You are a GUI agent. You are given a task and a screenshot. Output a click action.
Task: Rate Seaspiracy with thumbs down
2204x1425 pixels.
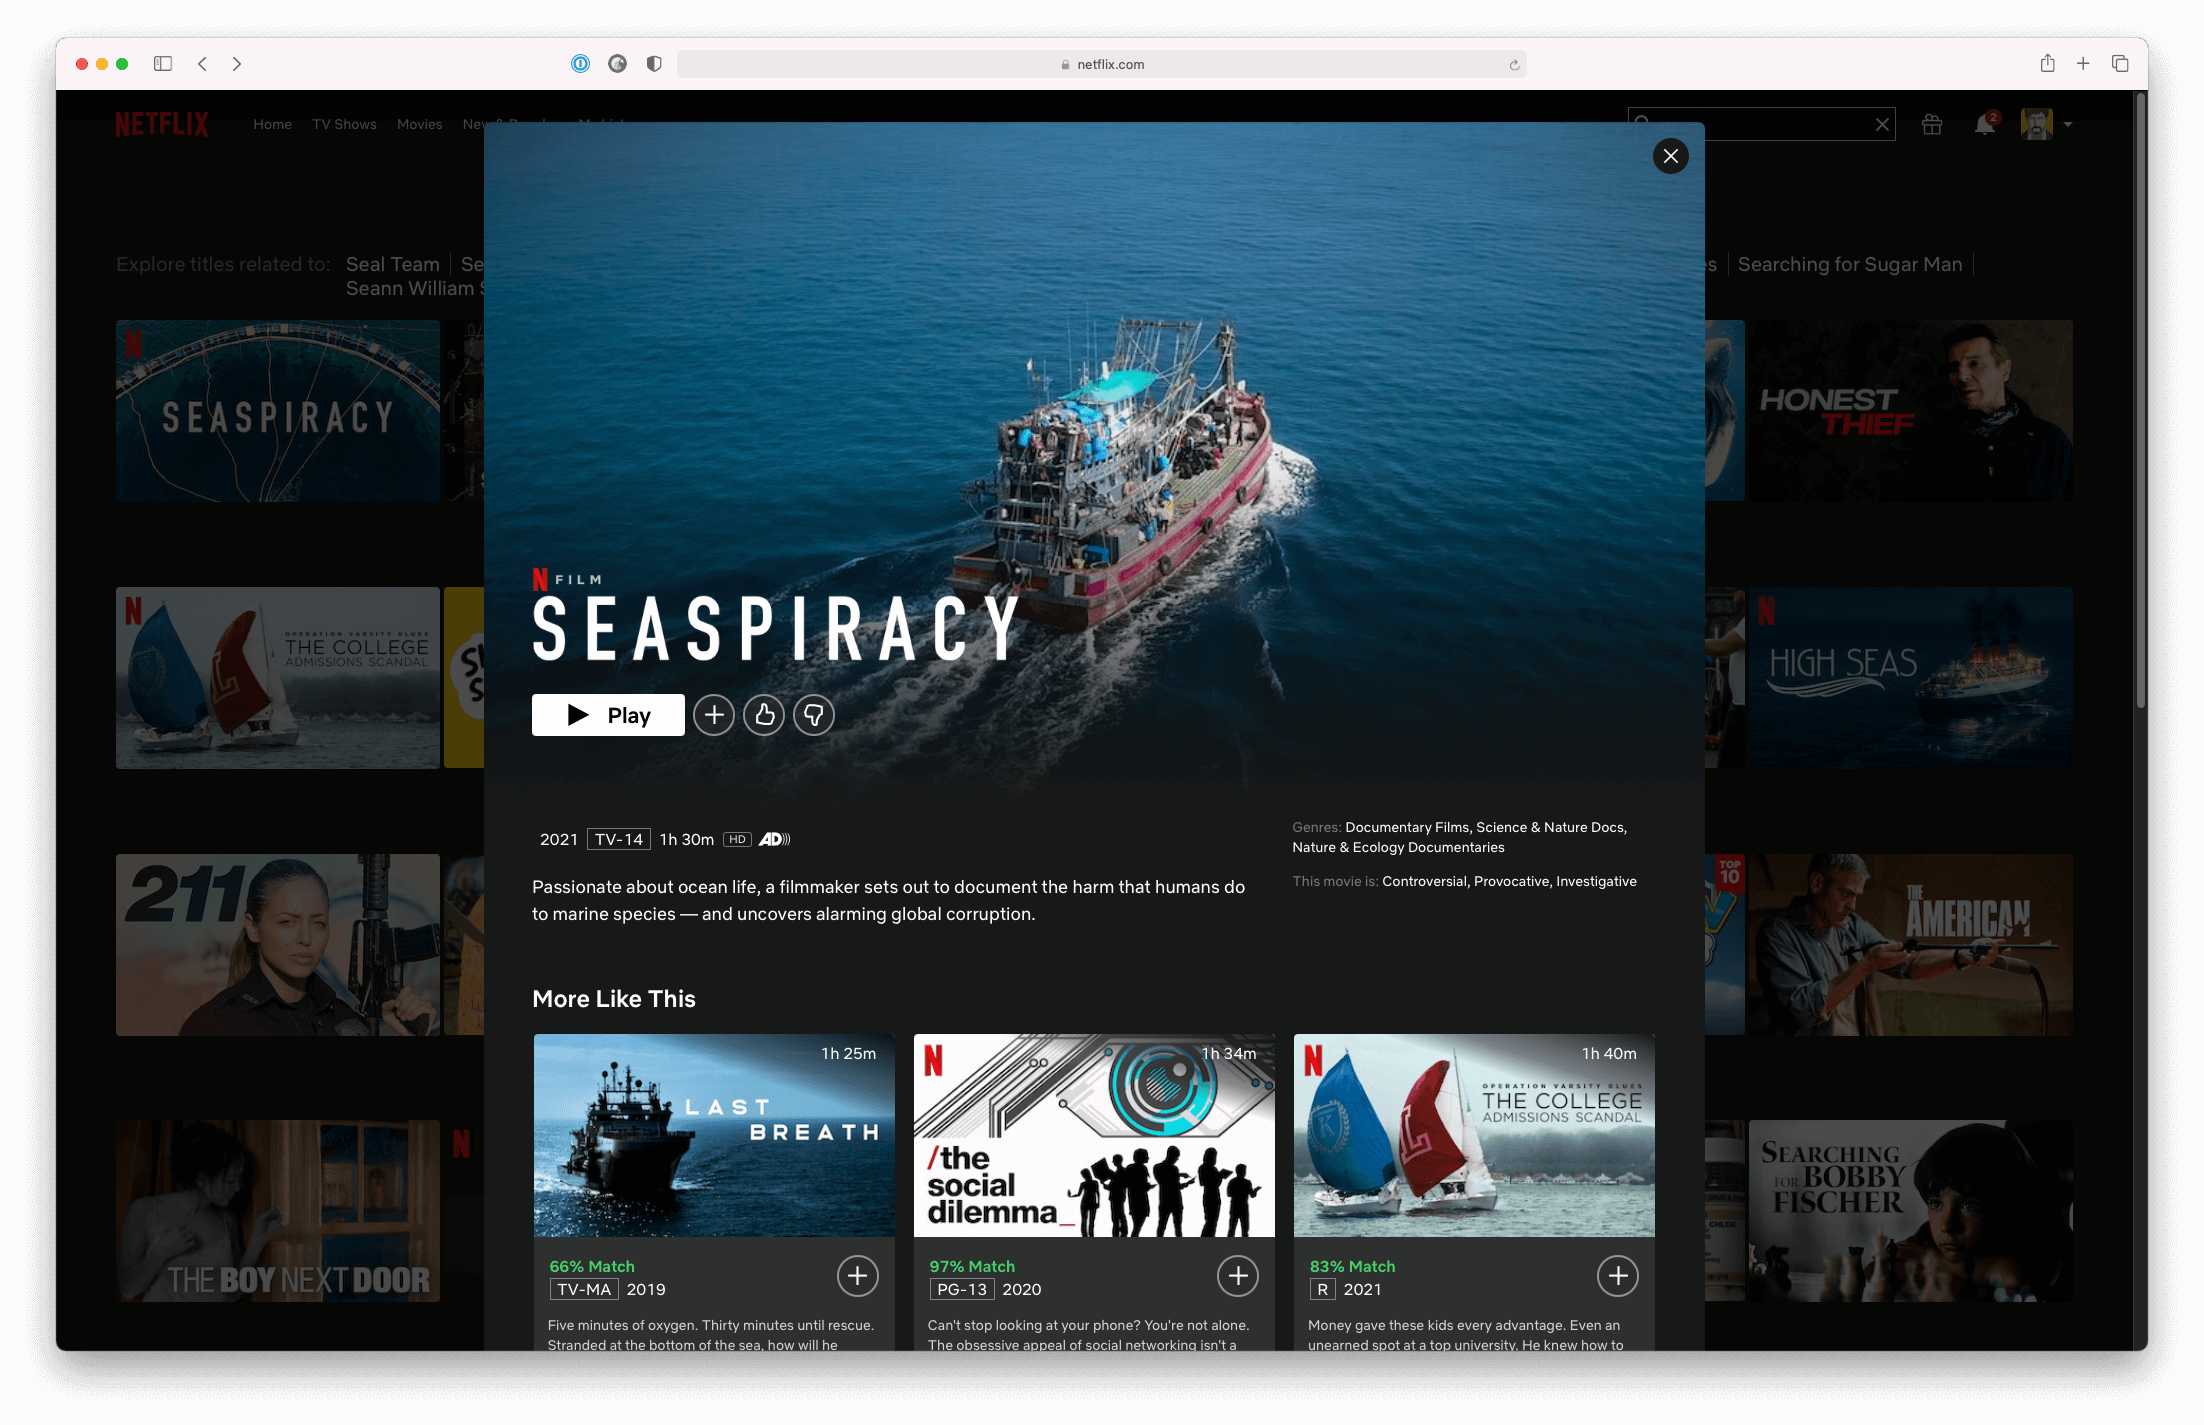(814, 715)
